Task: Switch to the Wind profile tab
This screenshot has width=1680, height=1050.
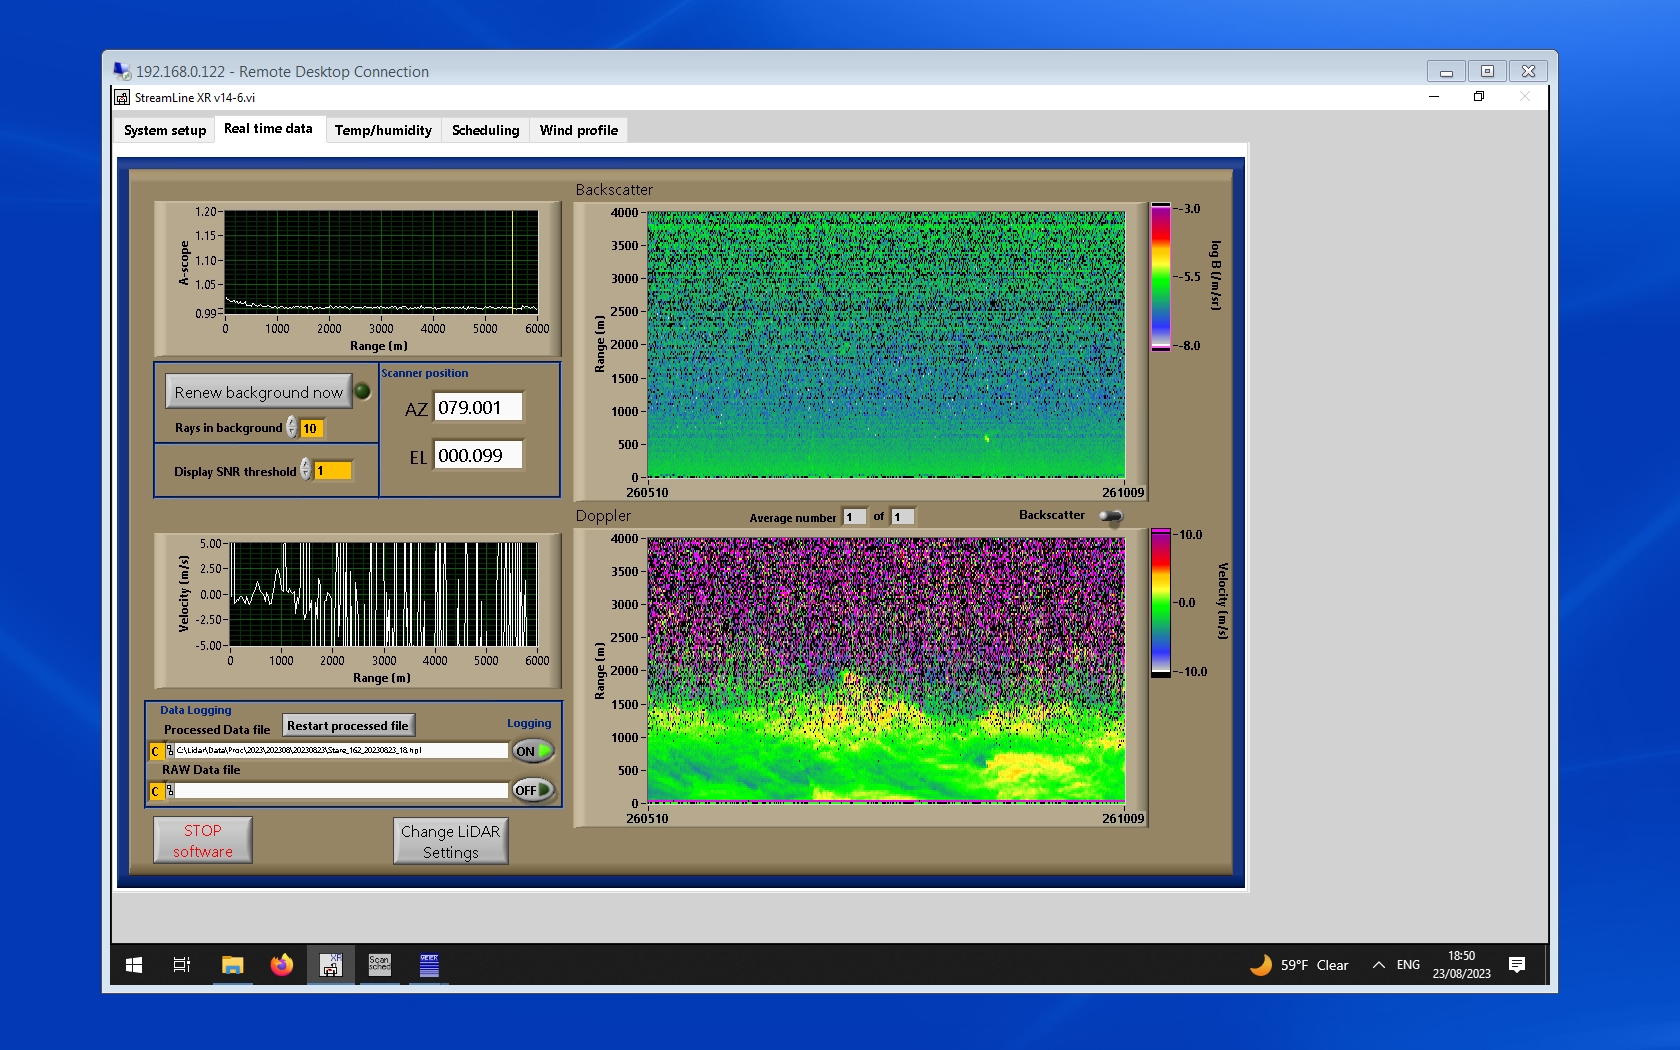Action: point(578,130)
